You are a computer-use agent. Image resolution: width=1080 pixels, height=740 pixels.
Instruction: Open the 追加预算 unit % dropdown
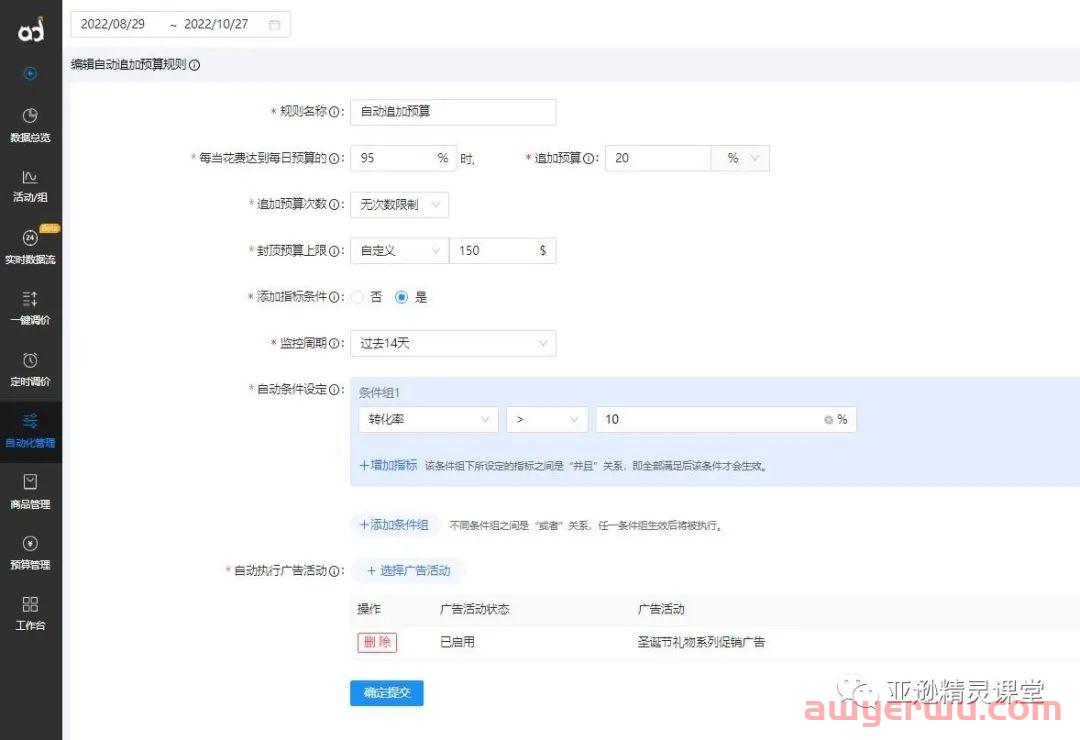point(740,158)
